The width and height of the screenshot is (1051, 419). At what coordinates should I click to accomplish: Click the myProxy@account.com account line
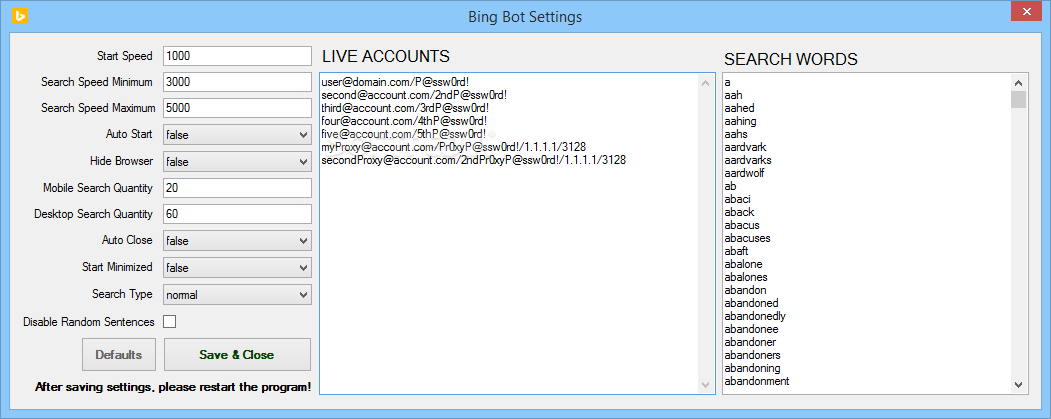point(455,147)
